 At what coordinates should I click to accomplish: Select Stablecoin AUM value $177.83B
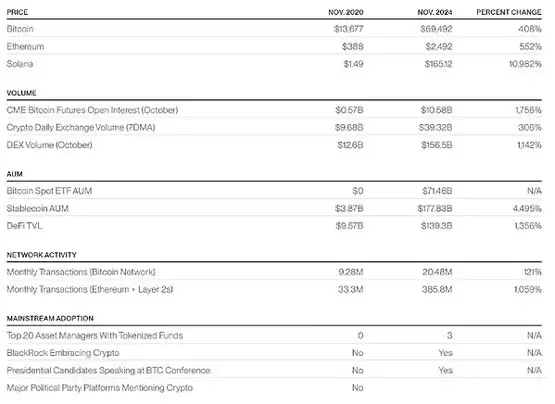435,208
